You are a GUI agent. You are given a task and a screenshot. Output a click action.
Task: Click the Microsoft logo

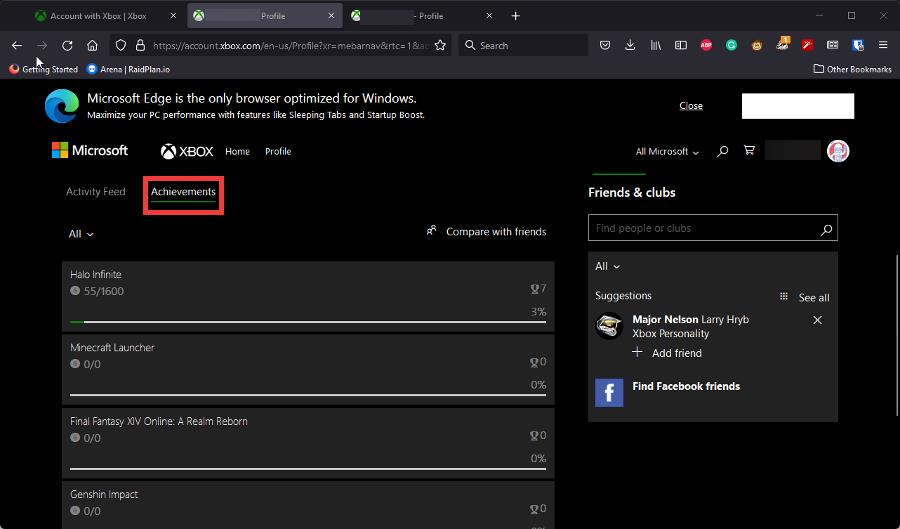(x=90, y=150)
